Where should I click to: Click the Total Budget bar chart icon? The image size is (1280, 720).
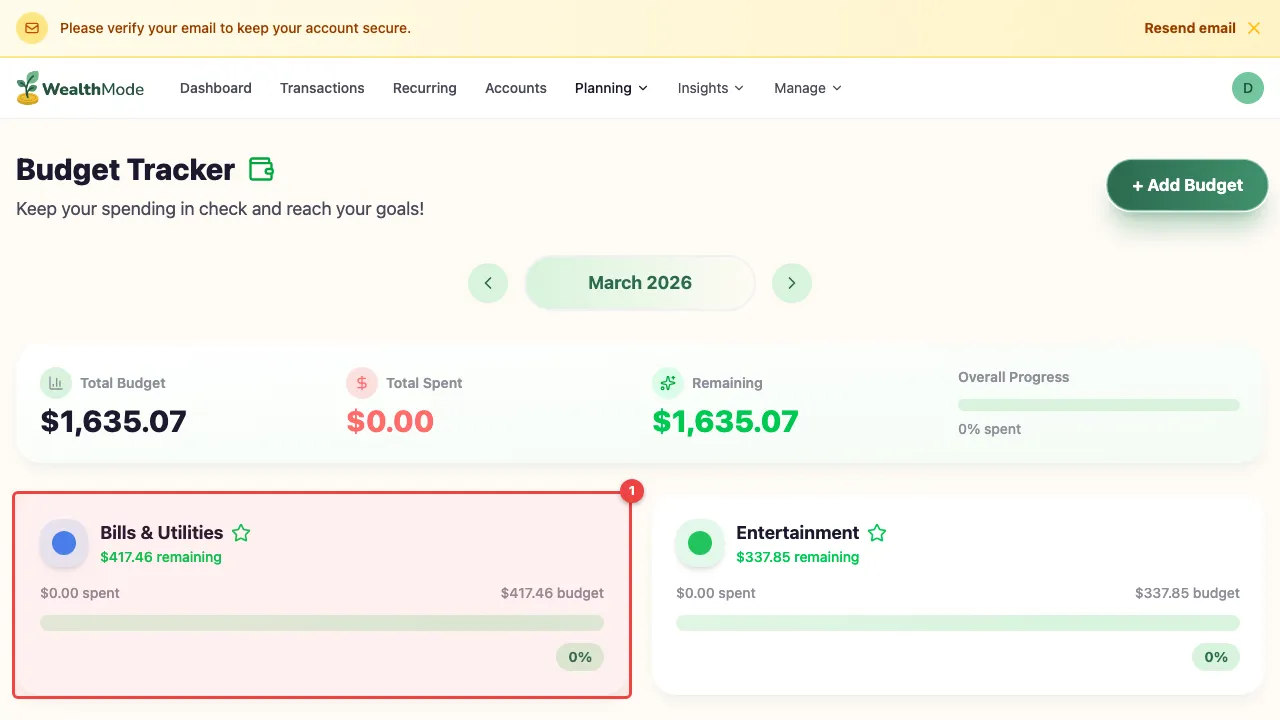pos(55,383)
